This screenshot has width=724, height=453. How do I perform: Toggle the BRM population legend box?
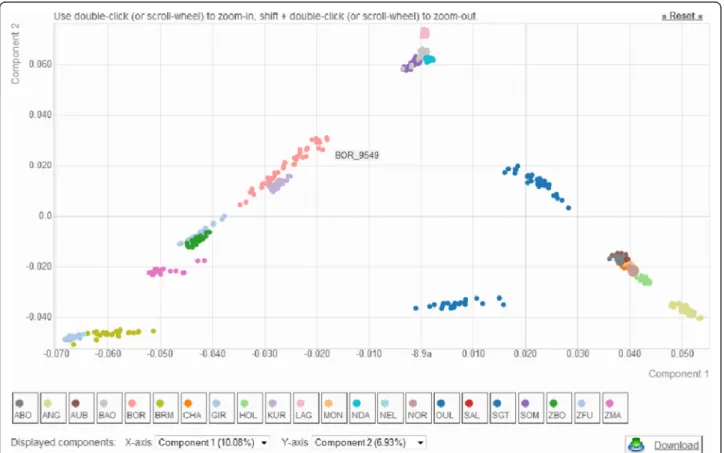pyautogui.click(x=165, y=408)
